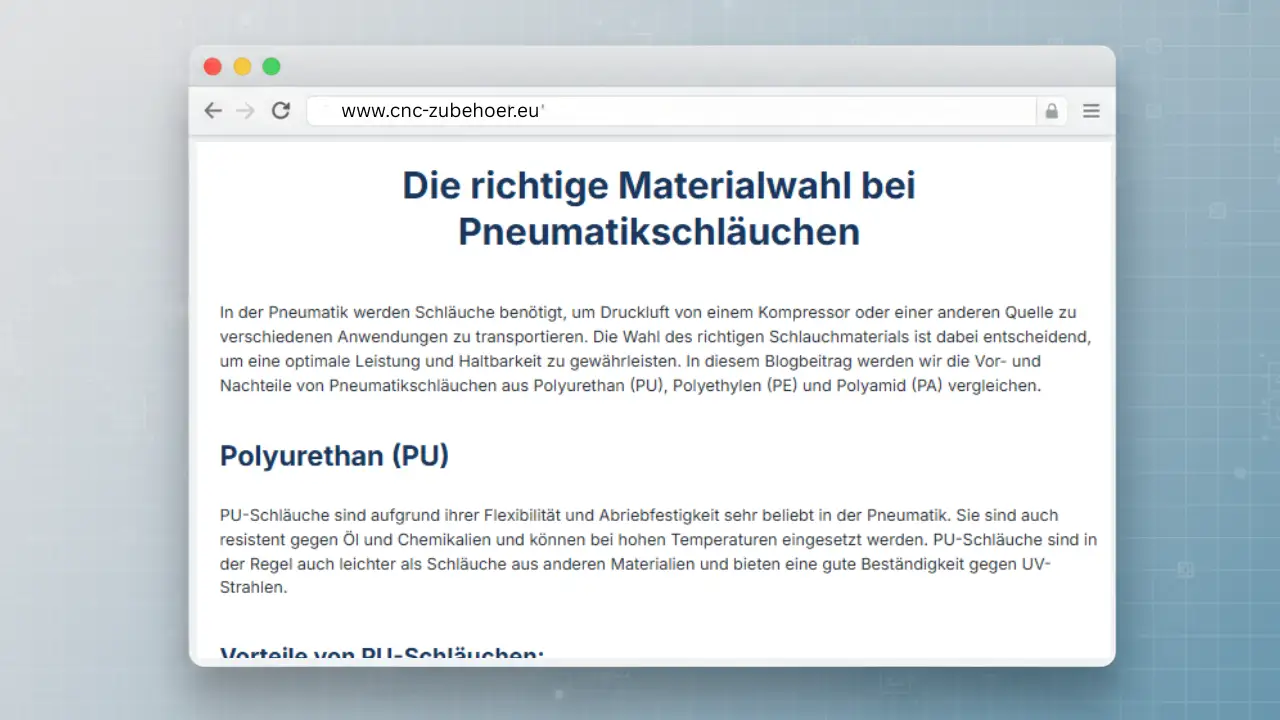Click the address bar www.cnc-zubehoer.eu

pyautogui.click(x=671, y=111)
